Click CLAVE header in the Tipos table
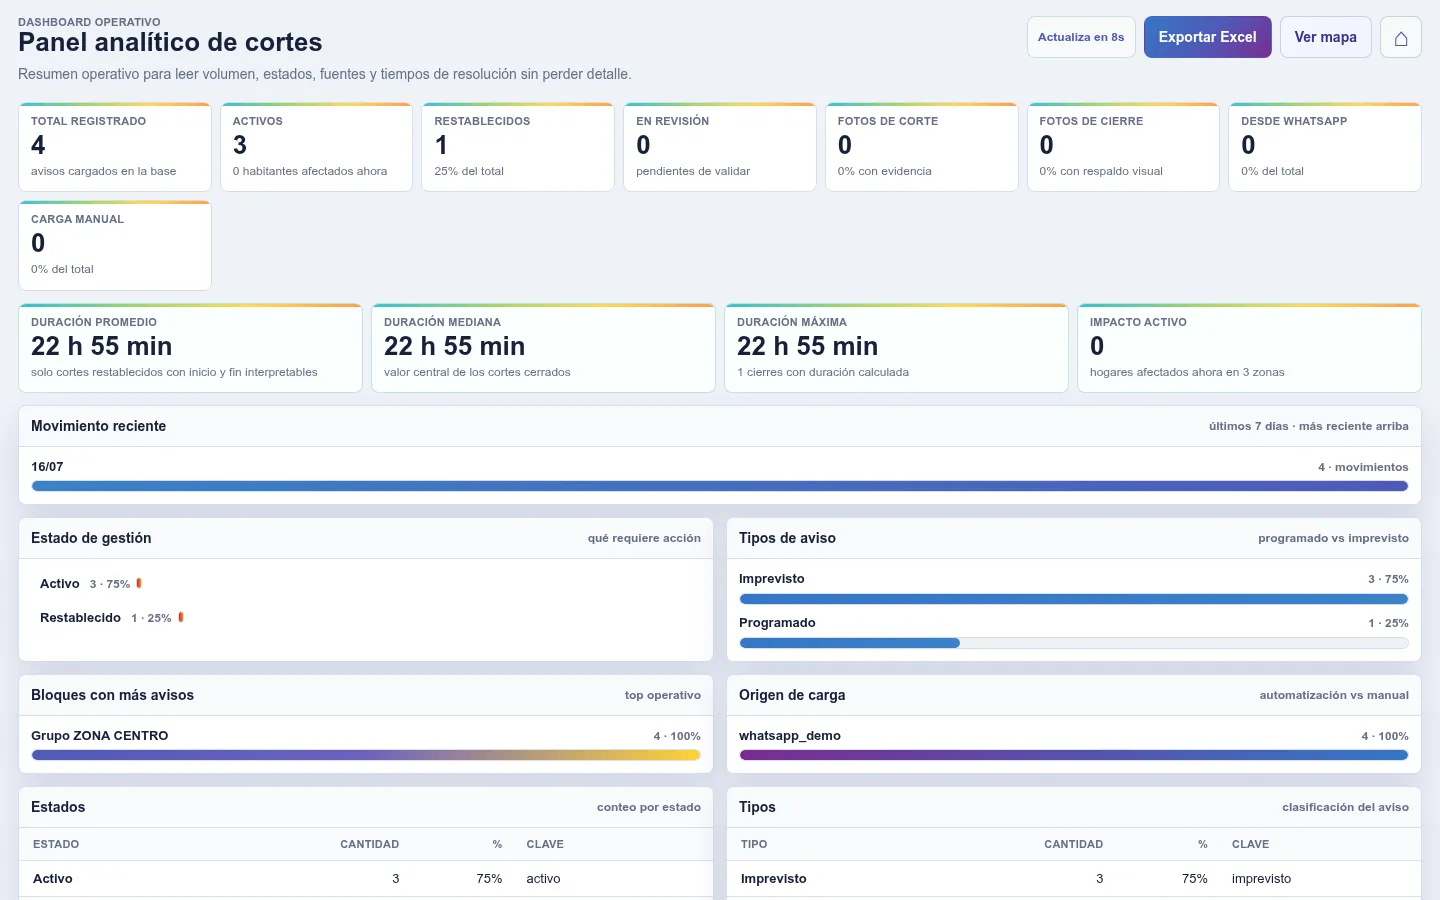Screen dimensions: 1440x900 [x=1250, y=844]
